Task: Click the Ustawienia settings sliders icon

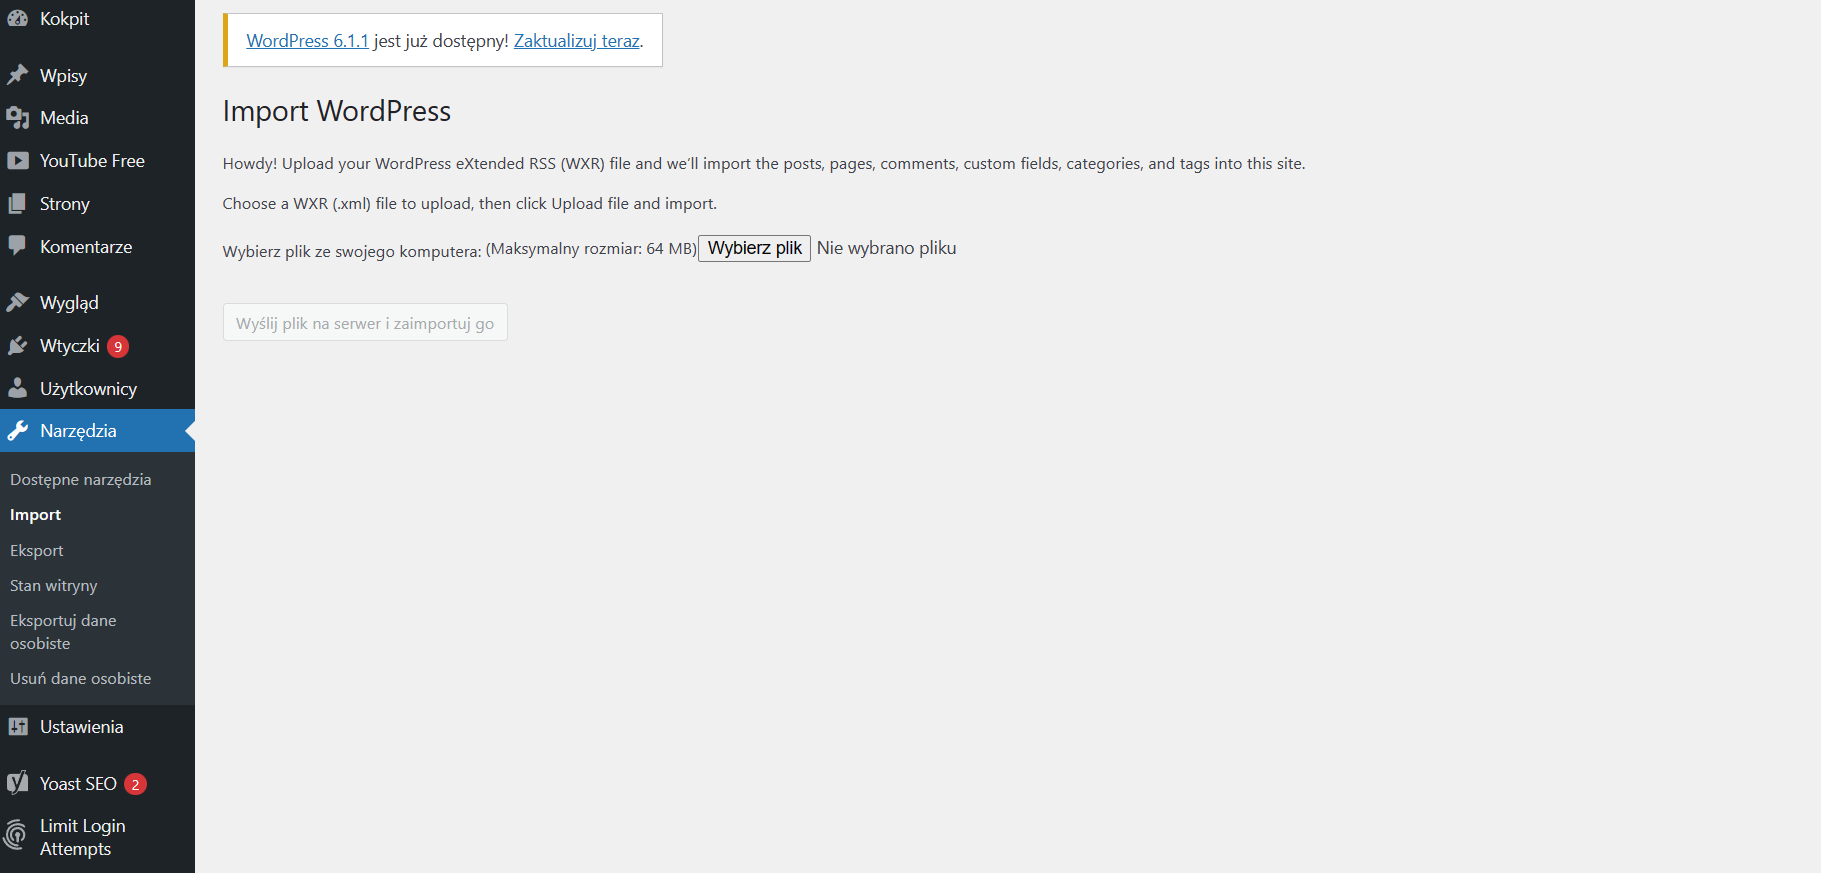Action: 17,727
